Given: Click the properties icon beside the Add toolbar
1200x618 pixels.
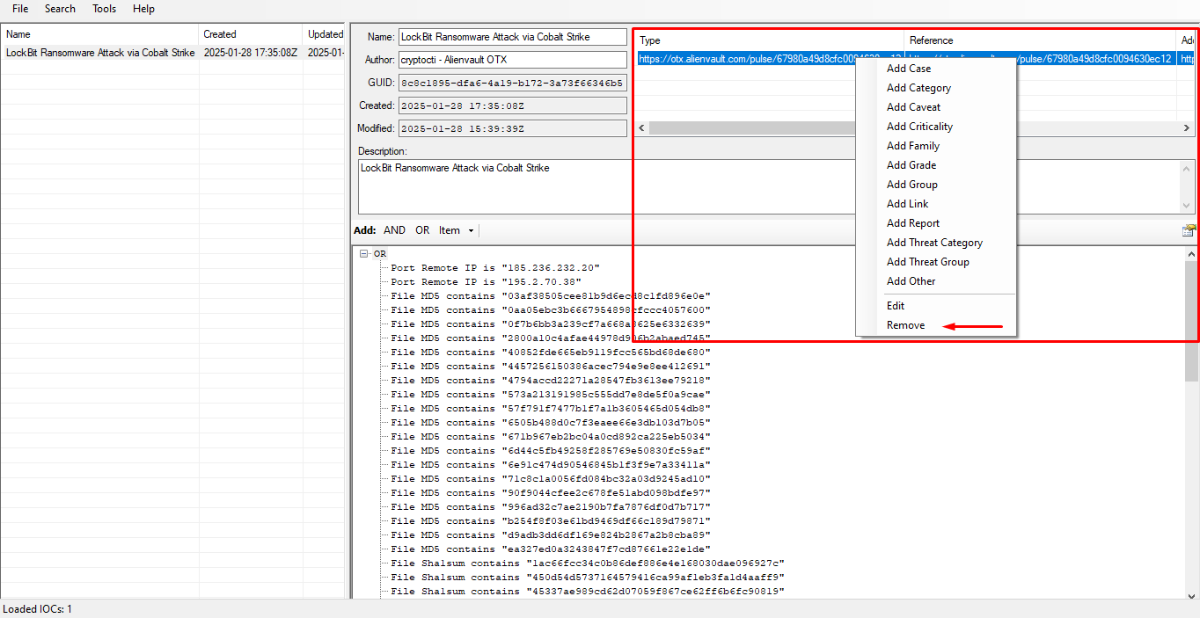Looking at the screenshot, I should [1188, 230].
